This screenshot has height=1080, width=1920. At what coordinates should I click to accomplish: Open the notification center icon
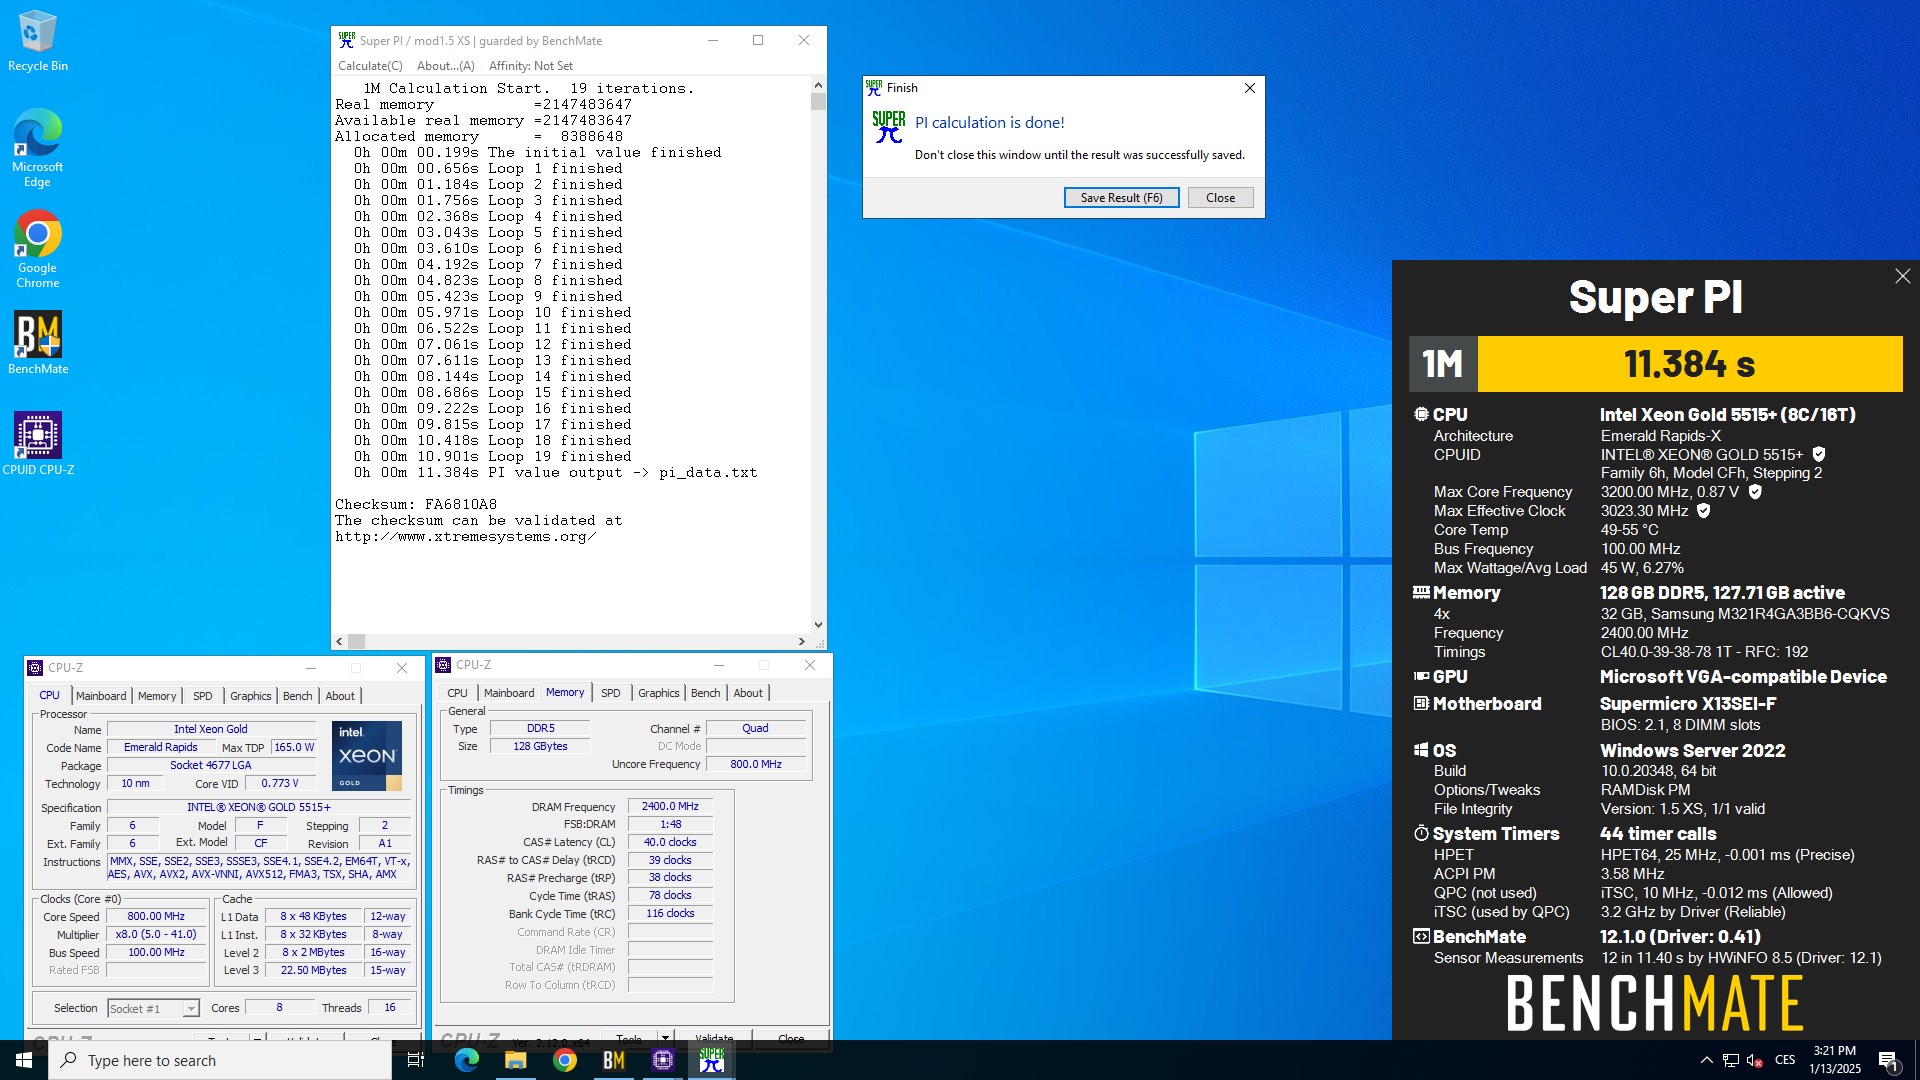(1888, 1060)
